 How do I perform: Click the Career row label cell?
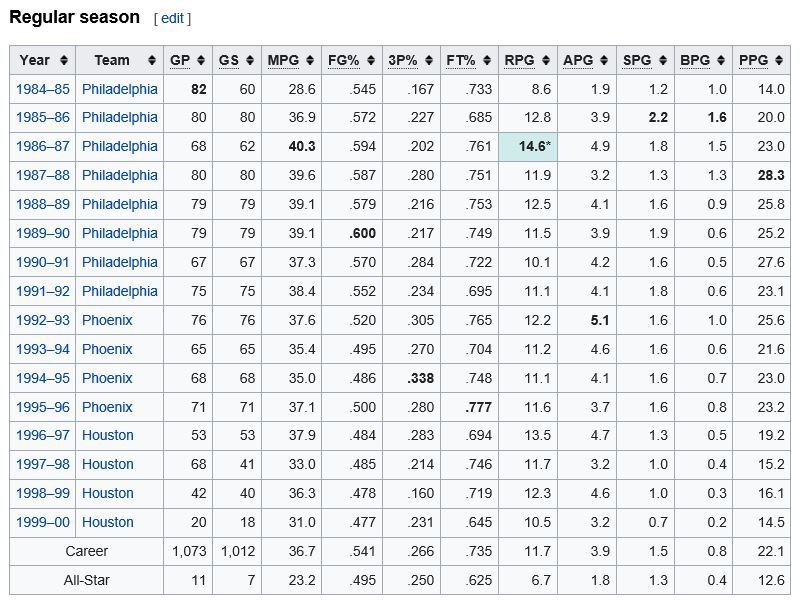pos(87,552)
